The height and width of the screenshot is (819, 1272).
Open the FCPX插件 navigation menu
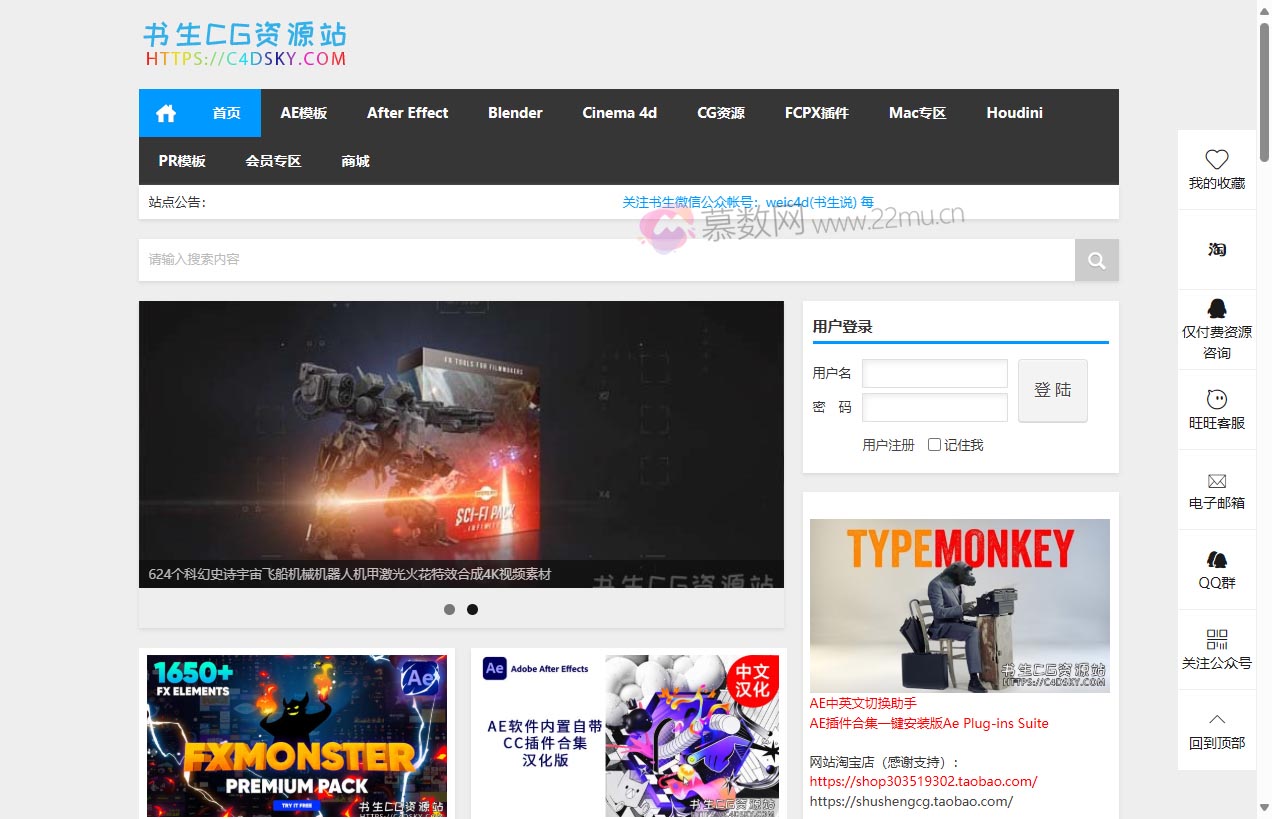click(816, 112)
